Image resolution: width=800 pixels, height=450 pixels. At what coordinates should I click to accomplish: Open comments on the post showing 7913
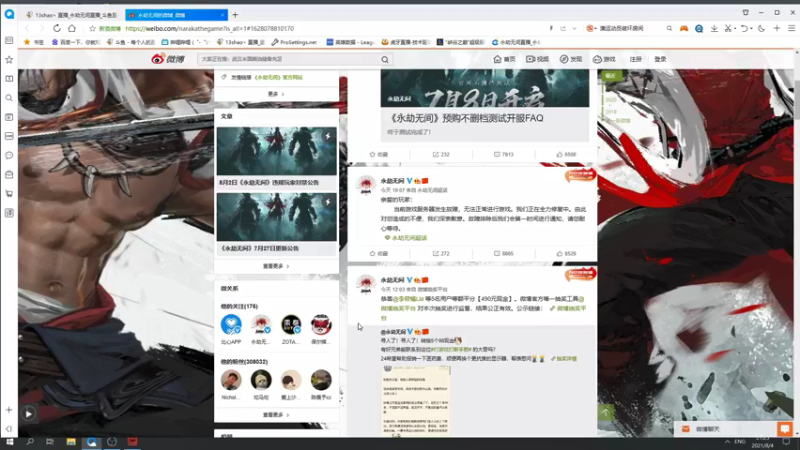(504, 154)
